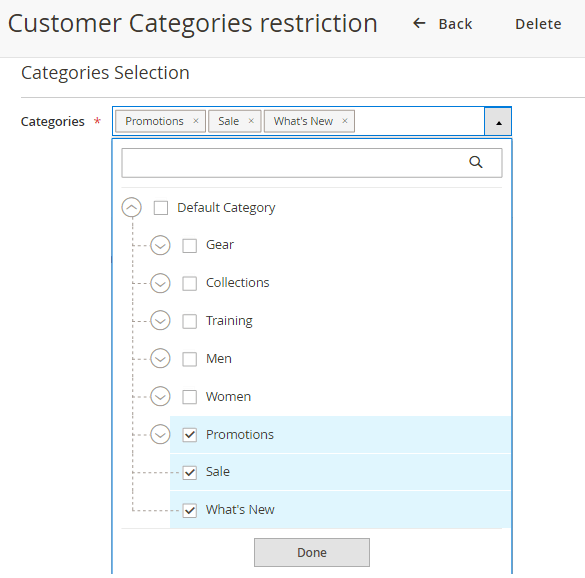Remove the What's New tag chip
Screen dimensions: 585x578
345,121
